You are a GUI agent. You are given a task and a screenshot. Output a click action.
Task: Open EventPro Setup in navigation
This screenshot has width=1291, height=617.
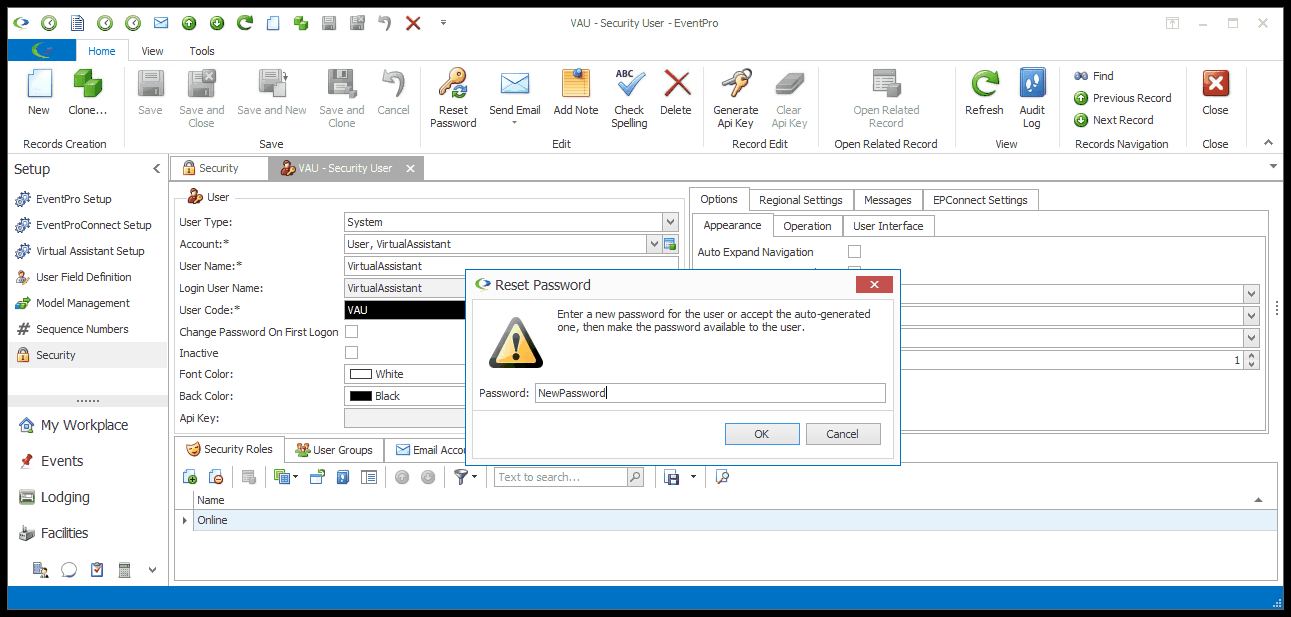point(74,199)
